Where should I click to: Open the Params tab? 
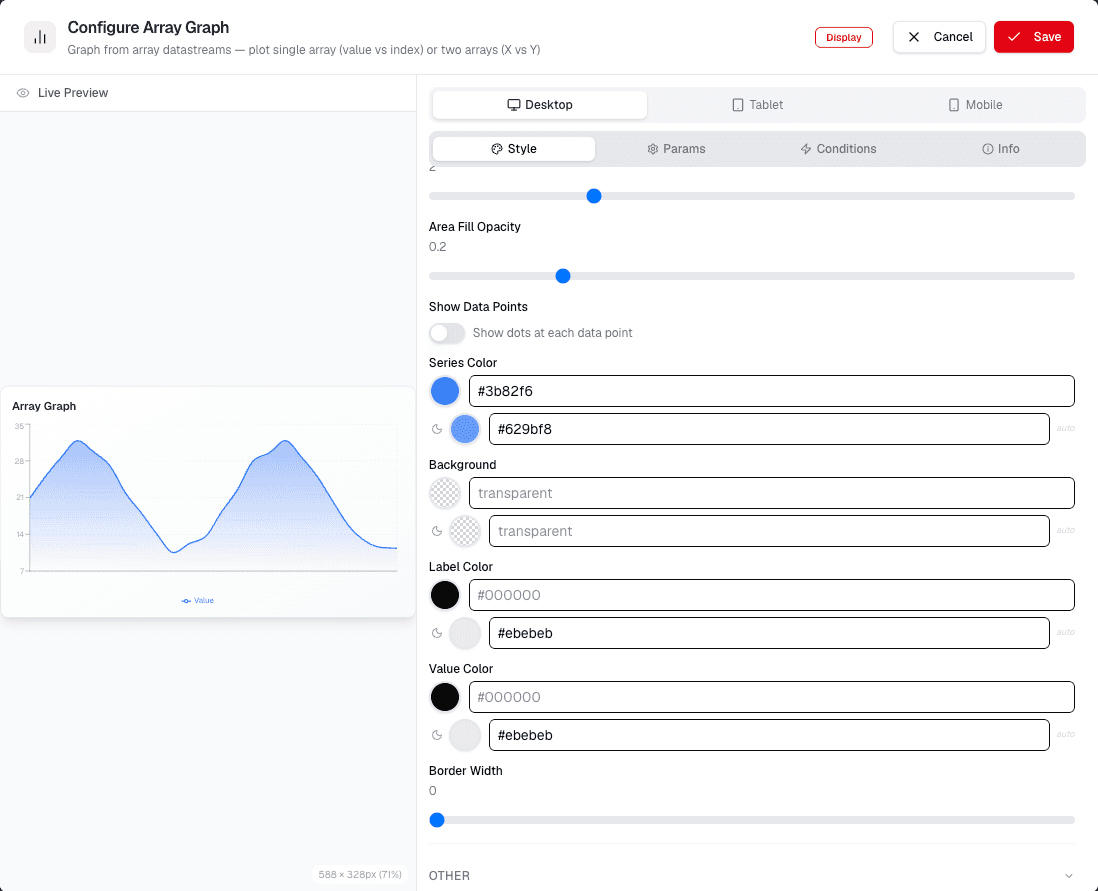pyautogui.click(x=676, y=149)
